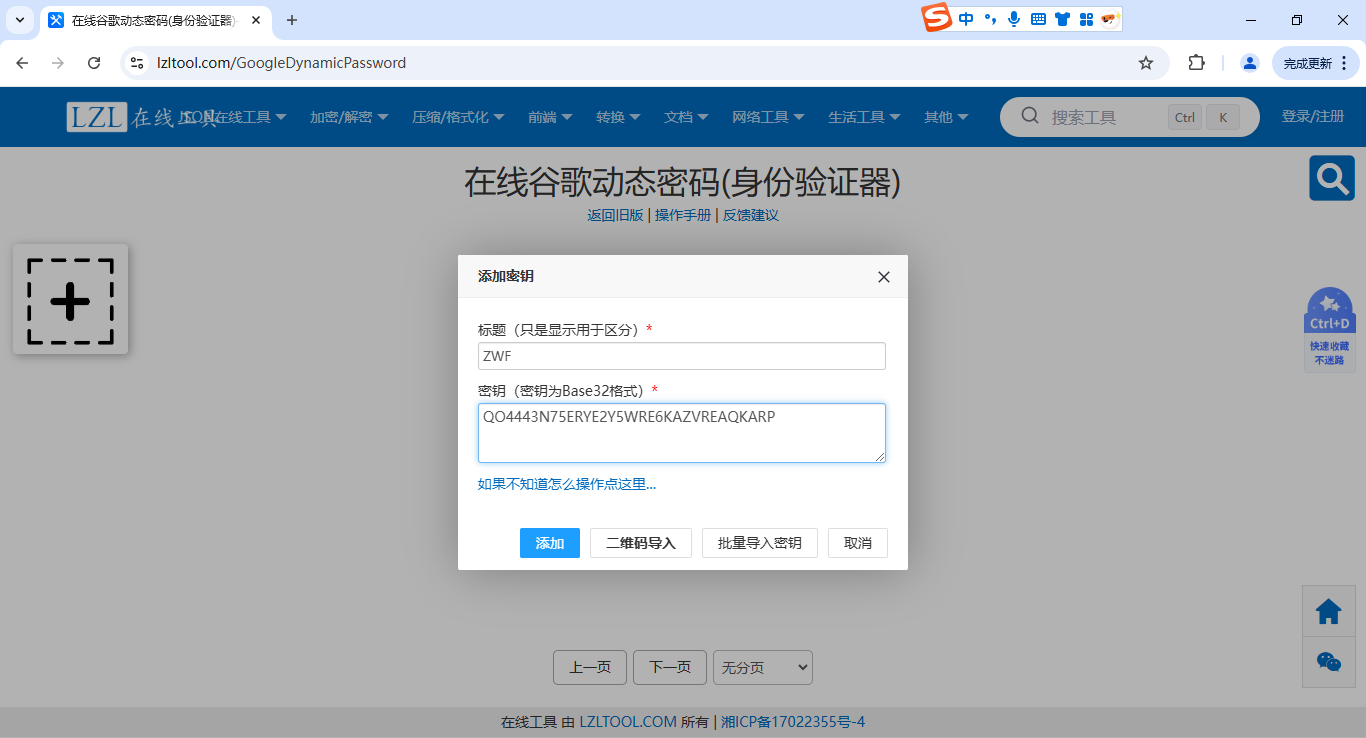Toggle Sogou punctuation mode icon

point(990,19)
